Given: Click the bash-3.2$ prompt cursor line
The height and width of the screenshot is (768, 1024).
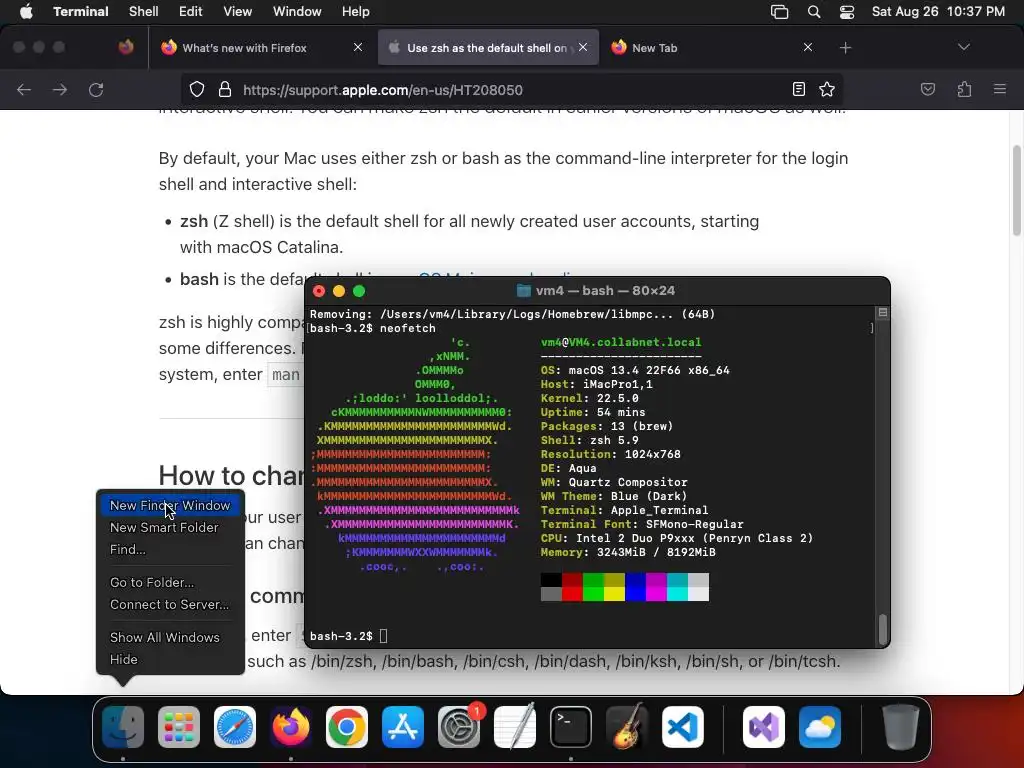Looking at the screenshot, I should tap(349, 636).
